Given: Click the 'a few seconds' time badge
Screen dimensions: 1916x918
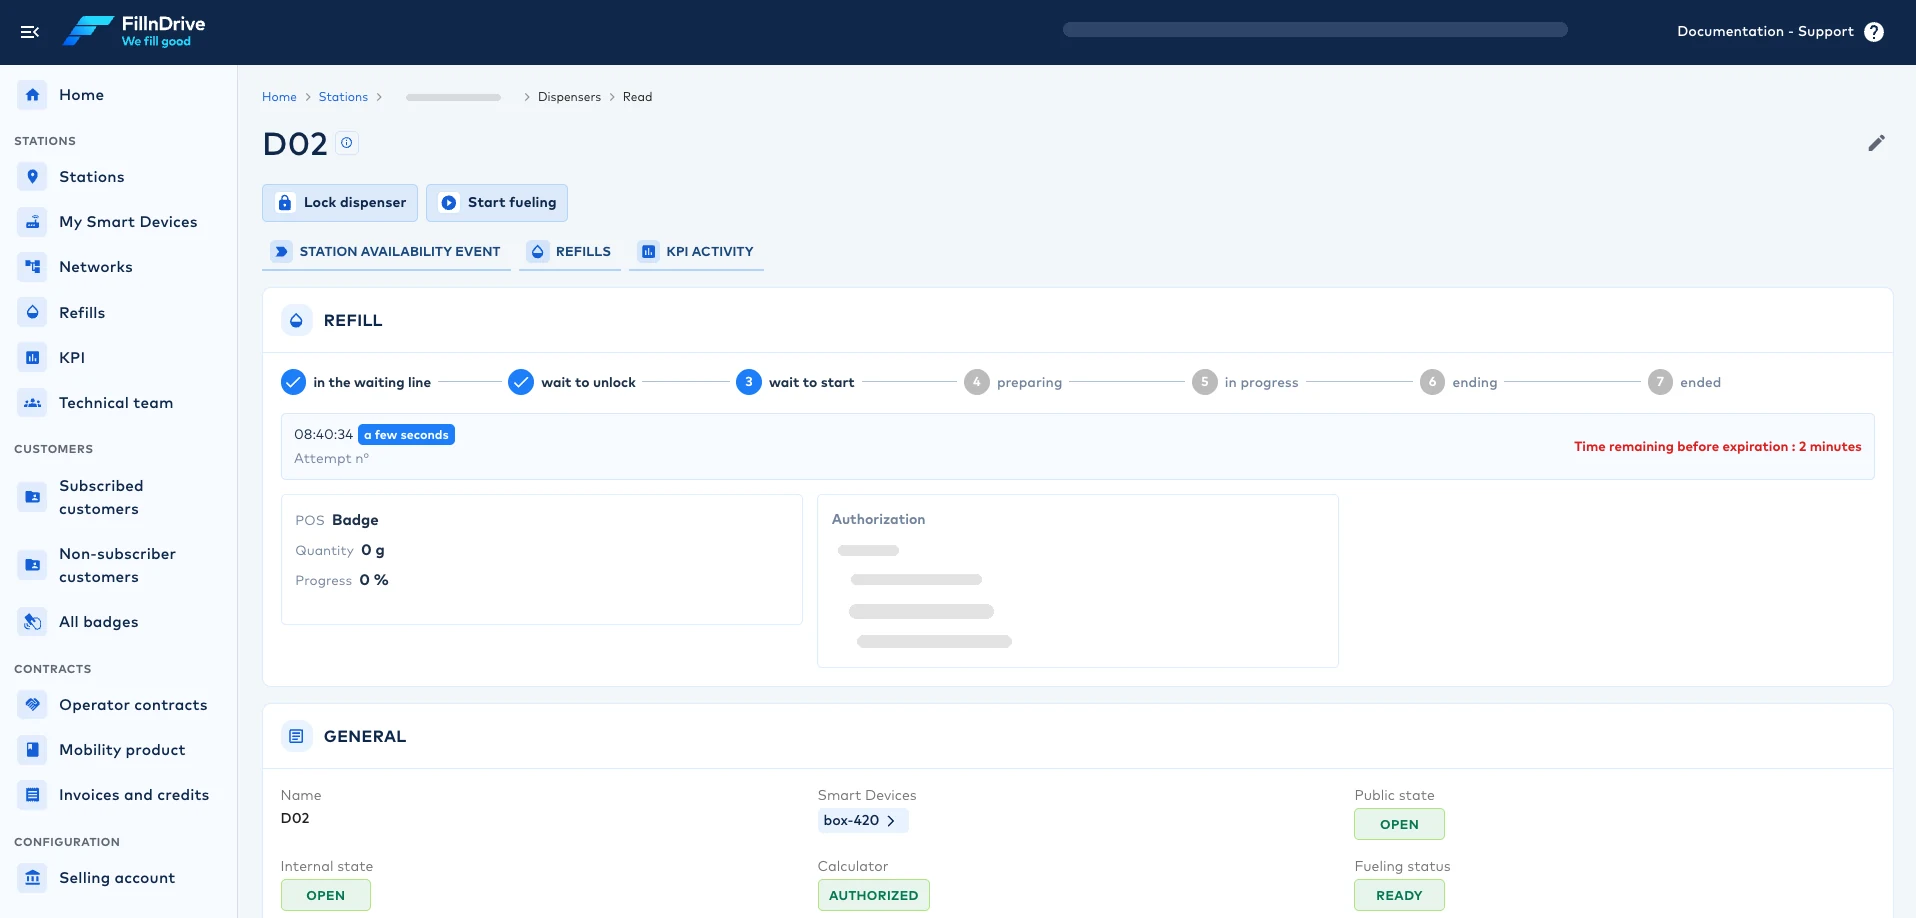Looking at the screenshot, I should (x=406, y=435).
